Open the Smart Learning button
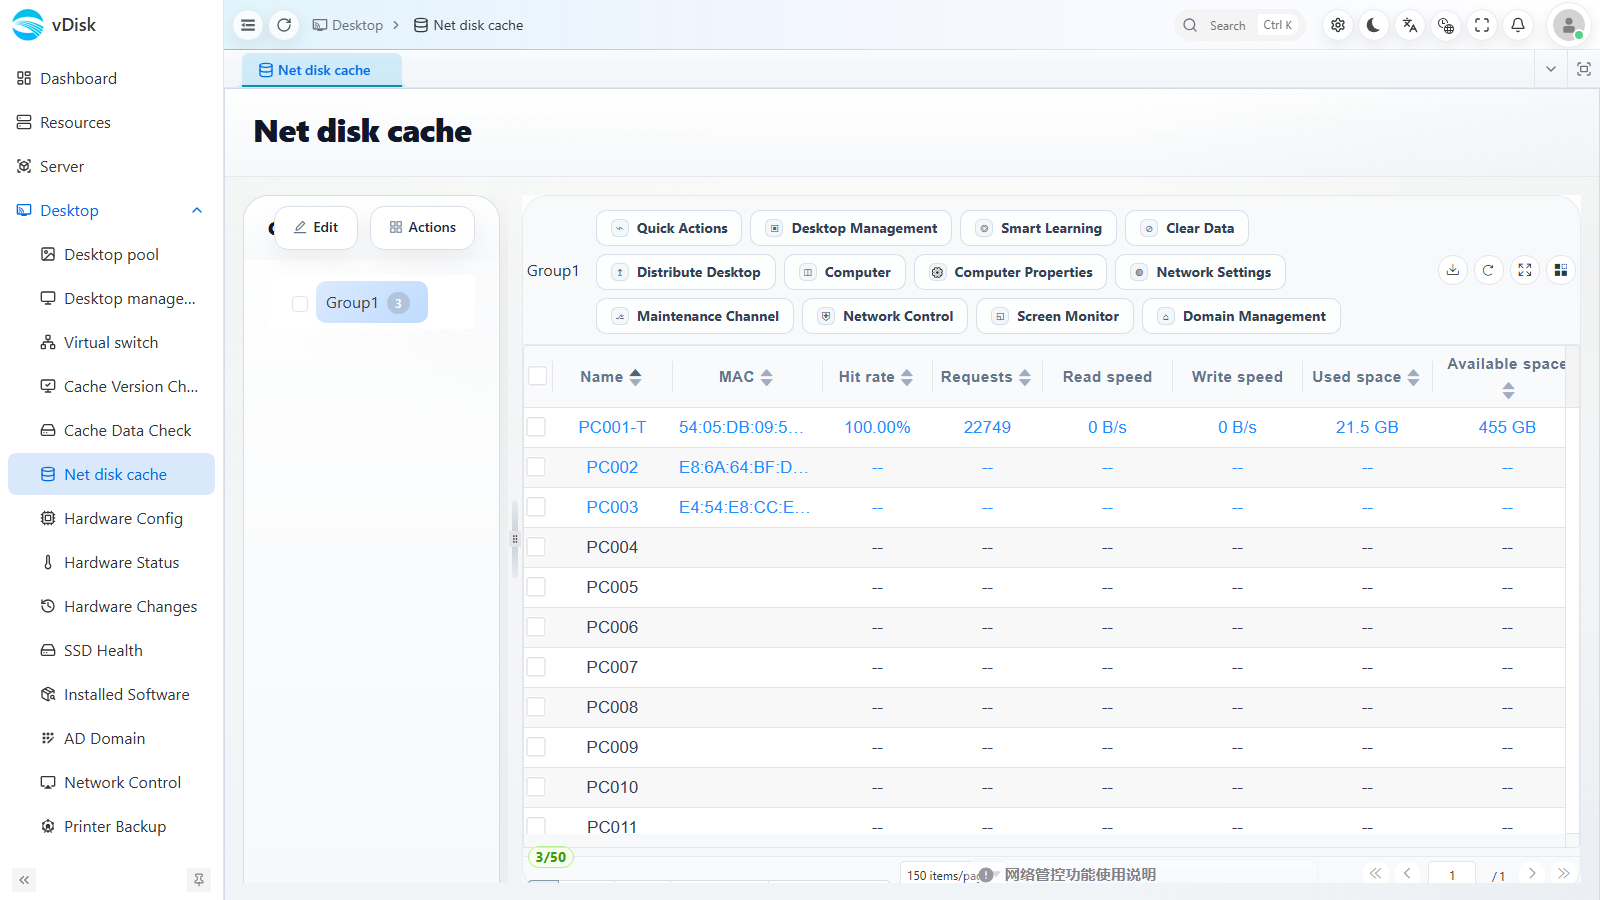Screen dimensions: 1600x900 tap(1039, 228)
